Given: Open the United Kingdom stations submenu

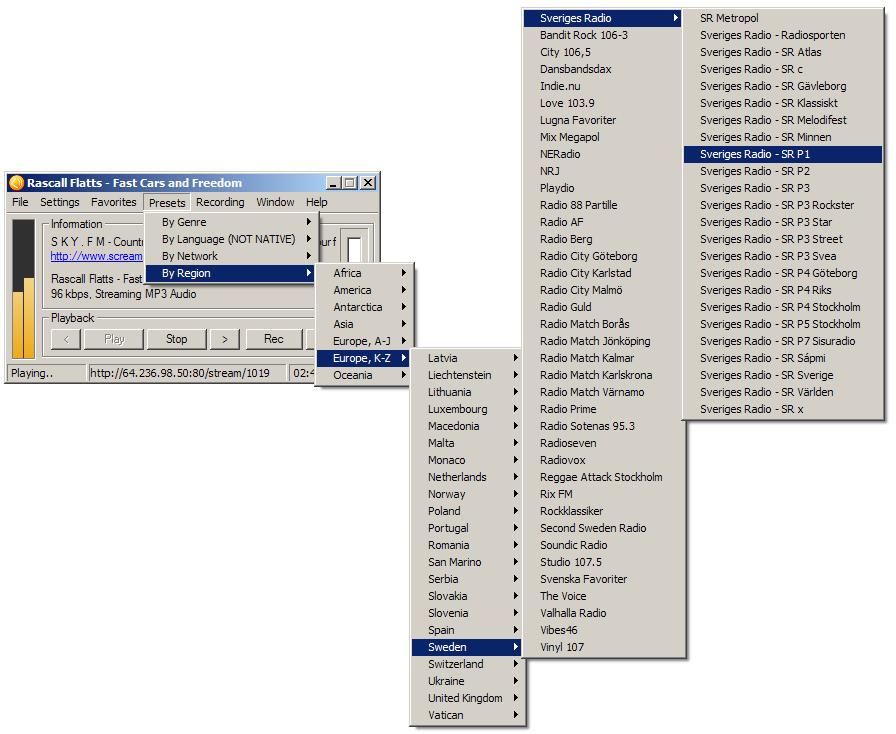Looking at the screenshot, I should tap(467, 699).
